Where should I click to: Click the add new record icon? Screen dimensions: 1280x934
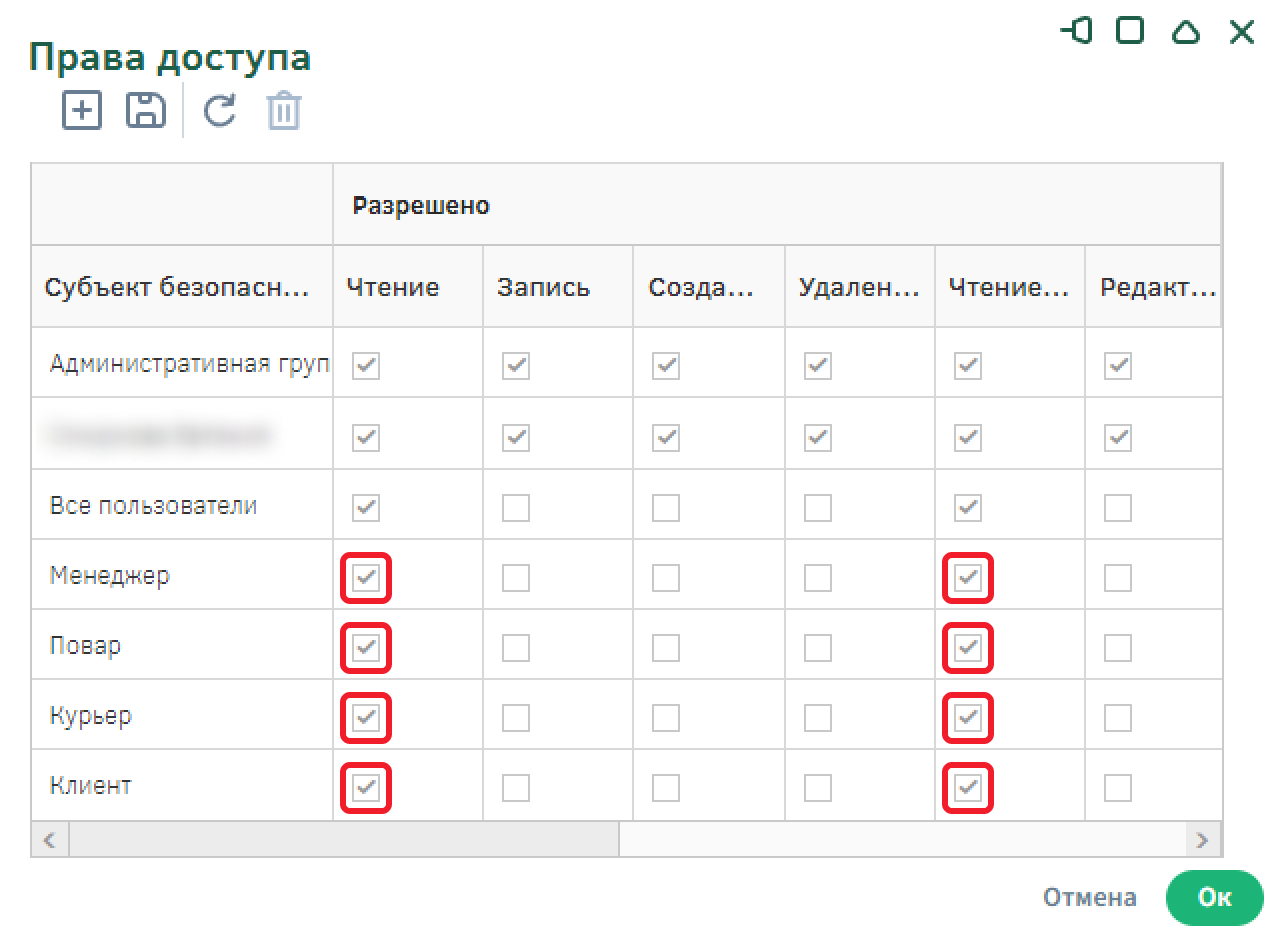click(82, 110)
